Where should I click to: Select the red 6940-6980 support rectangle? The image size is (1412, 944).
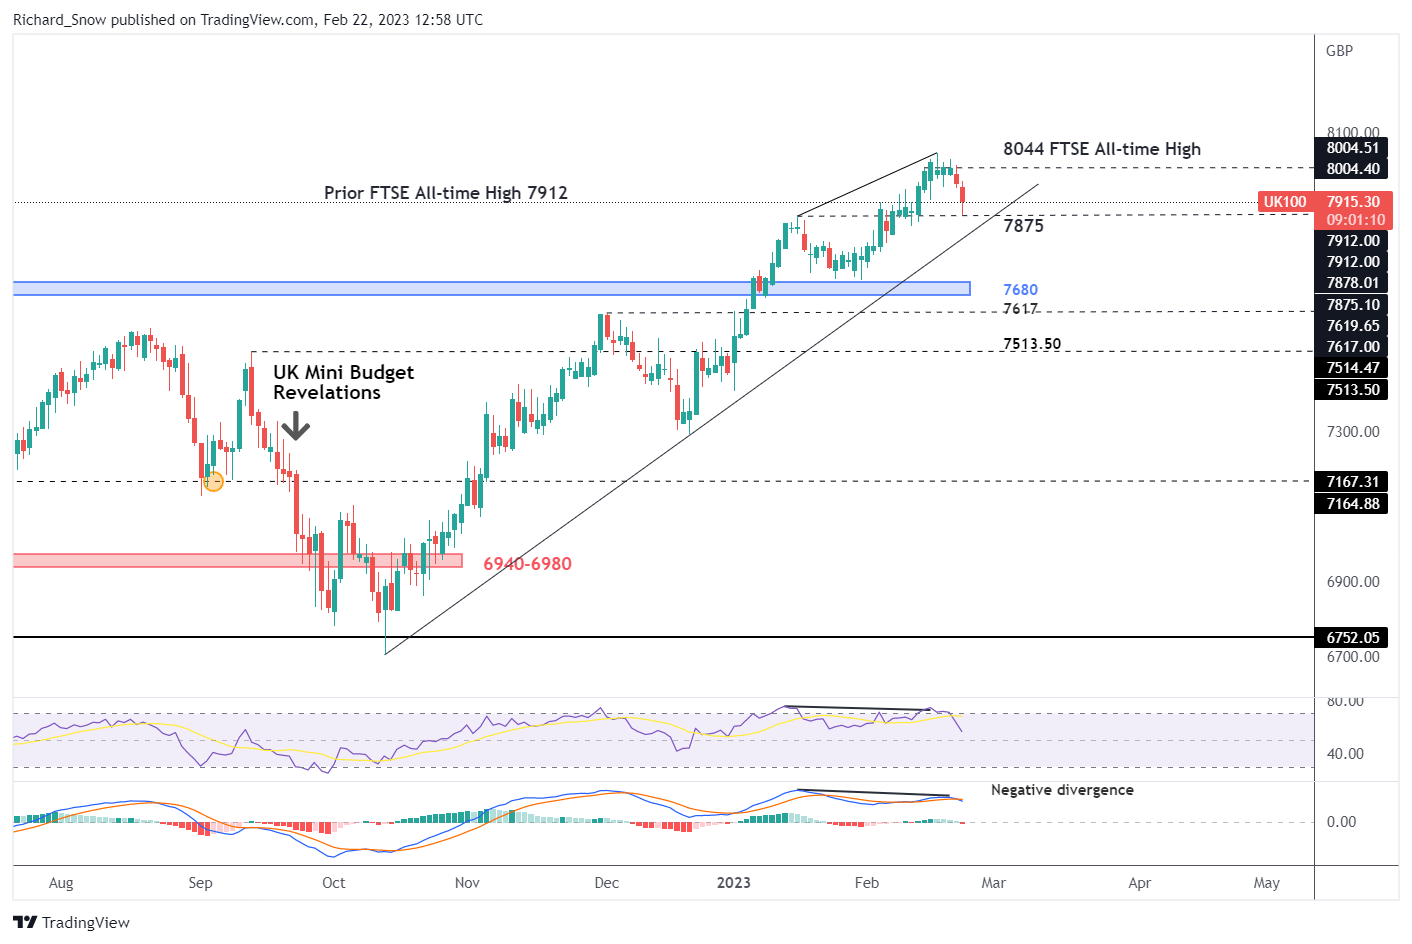238,561
